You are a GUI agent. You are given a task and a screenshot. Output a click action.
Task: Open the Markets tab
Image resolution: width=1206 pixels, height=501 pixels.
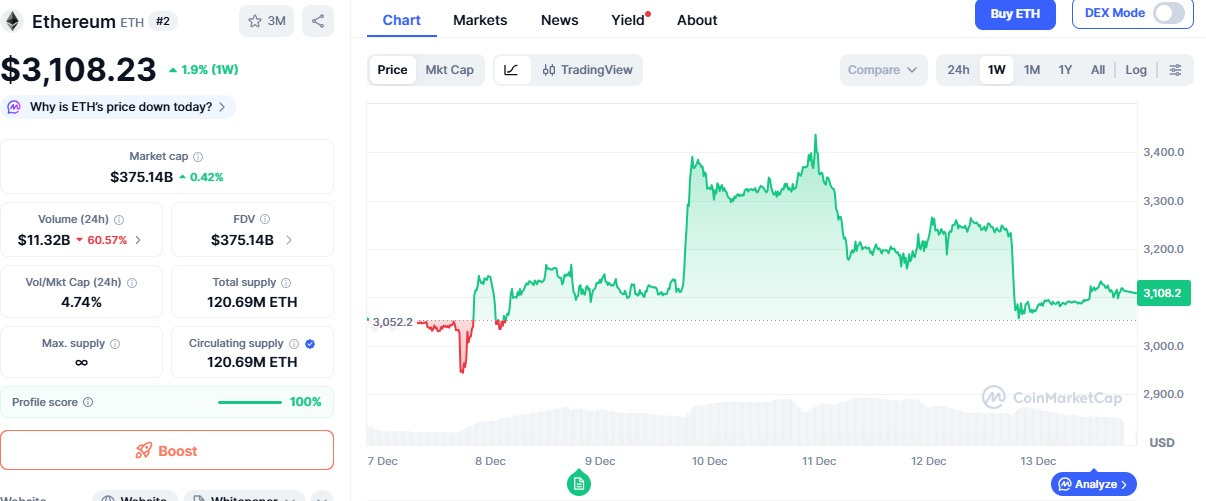point(480,20)
